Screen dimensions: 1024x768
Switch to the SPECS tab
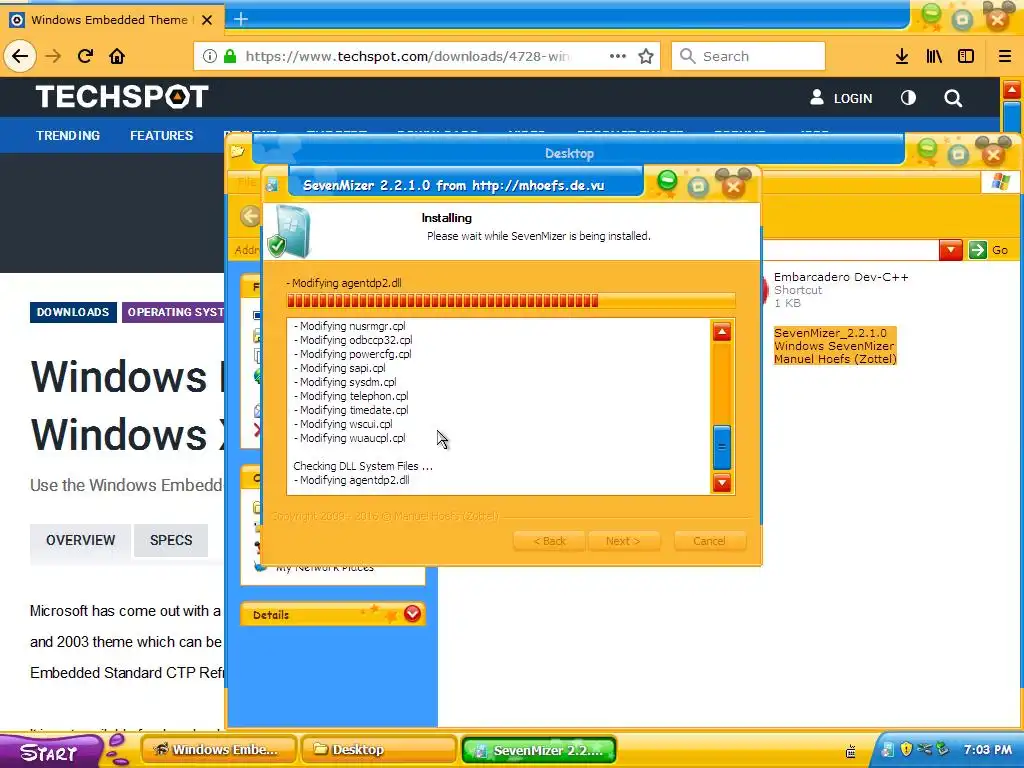point(171,540)
